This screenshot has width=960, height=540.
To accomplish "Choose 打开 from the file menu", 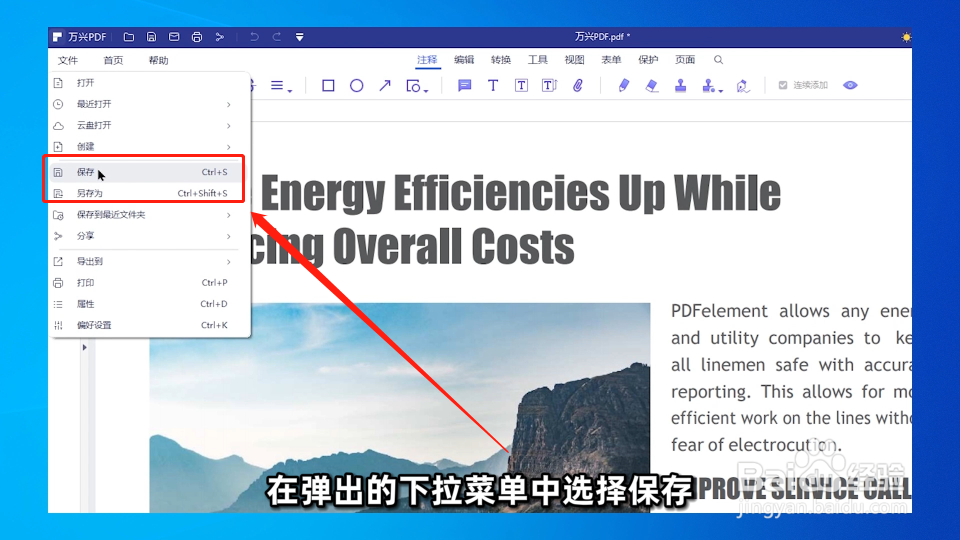I will (x=149, y=83).
